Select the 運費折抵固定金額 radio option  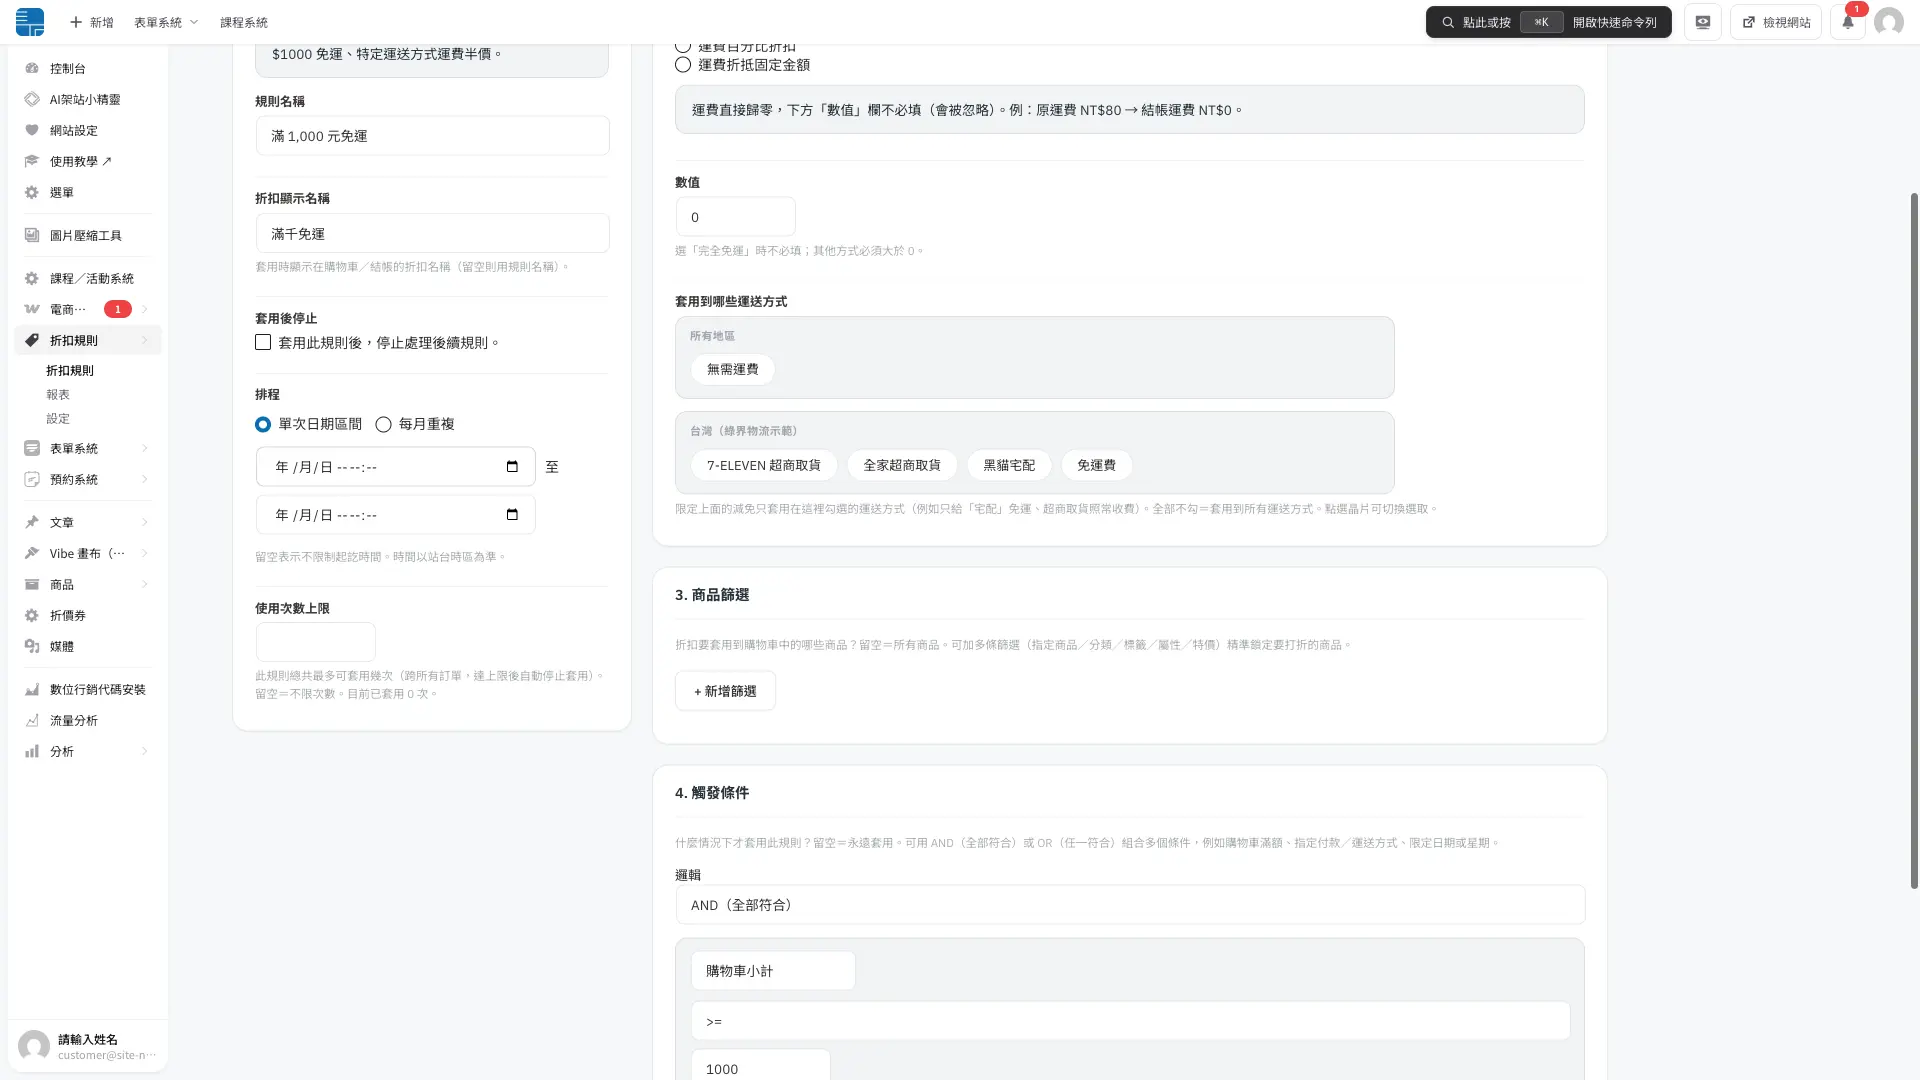[x=683, y=65]
